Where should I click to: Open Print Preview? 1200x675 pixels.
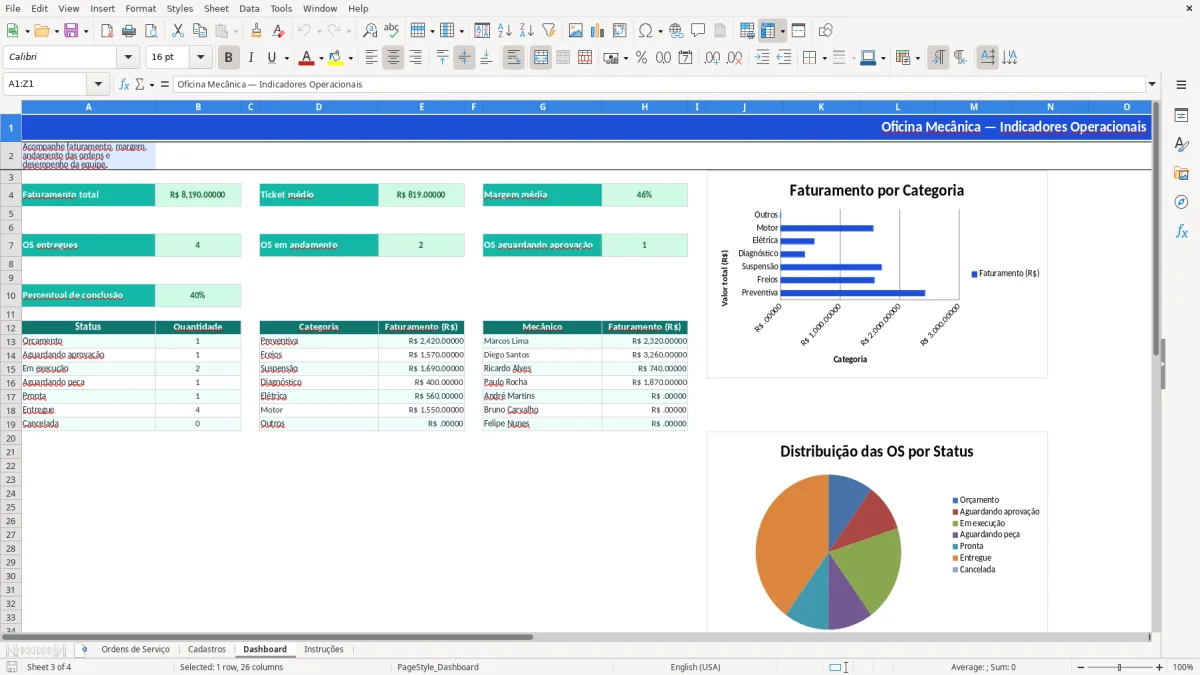[151, 31]
